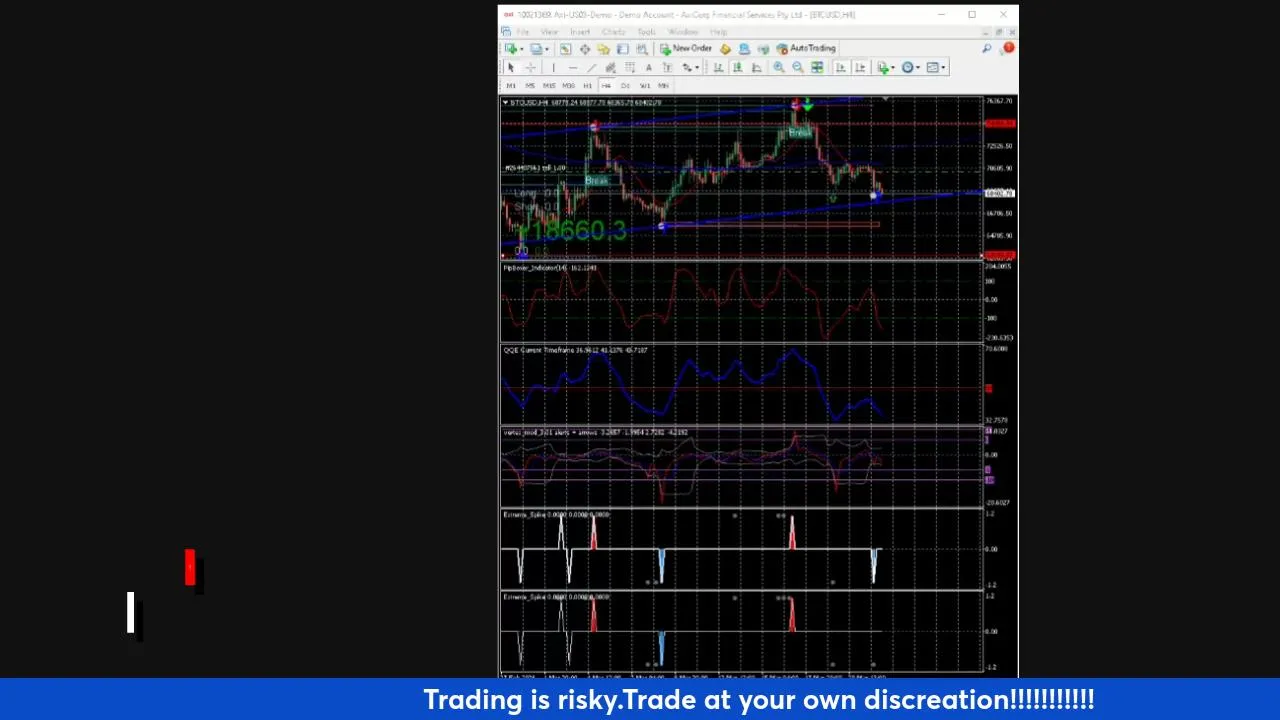Select the H1 timeframe button
This screenshot has width=1280, height=720.
[587, 86]
